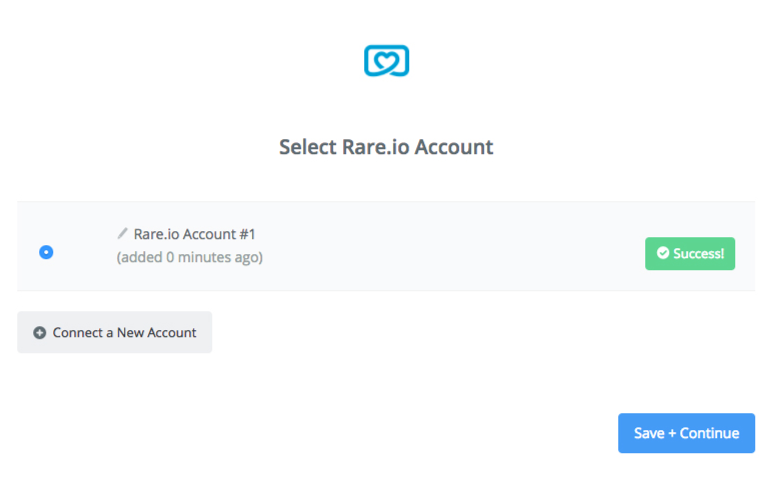Screen dimensions: 770x490
Task: Click the checkmark icon in Success badge
Action: coord(663,253)
